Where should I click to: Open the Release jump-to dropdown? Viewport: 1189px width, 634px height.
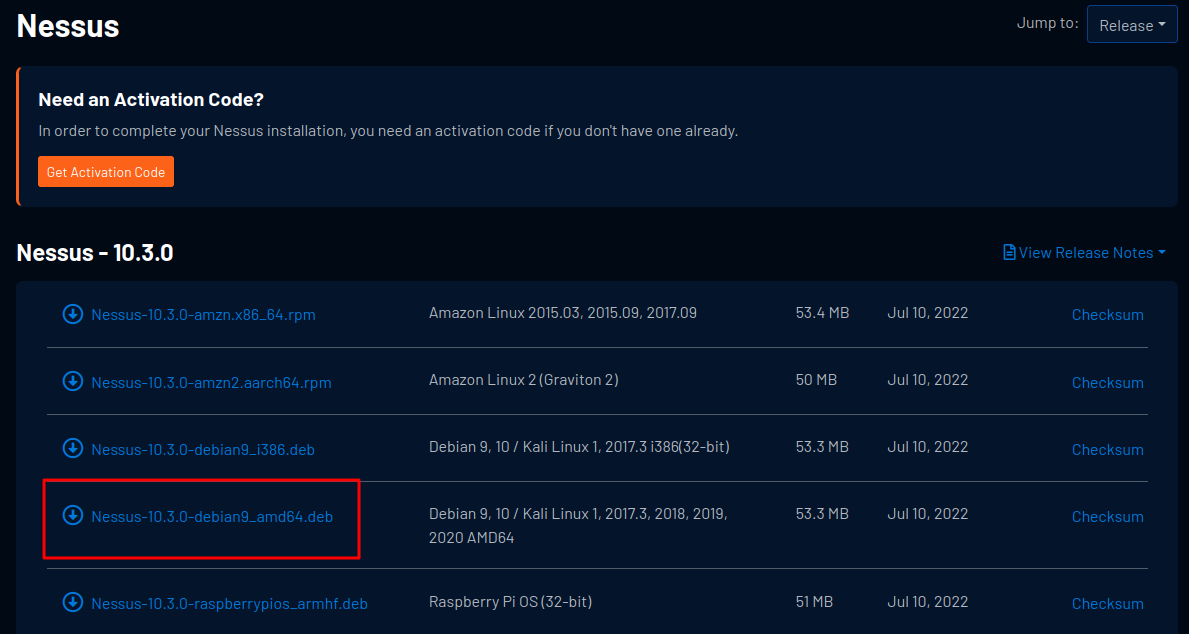click(1132, 25)
